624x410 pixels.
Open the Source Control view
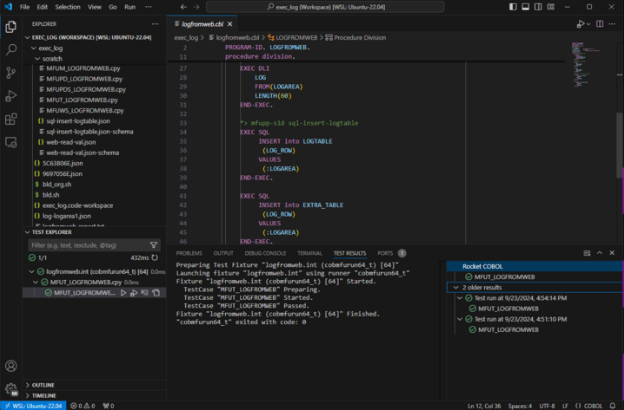11,73
